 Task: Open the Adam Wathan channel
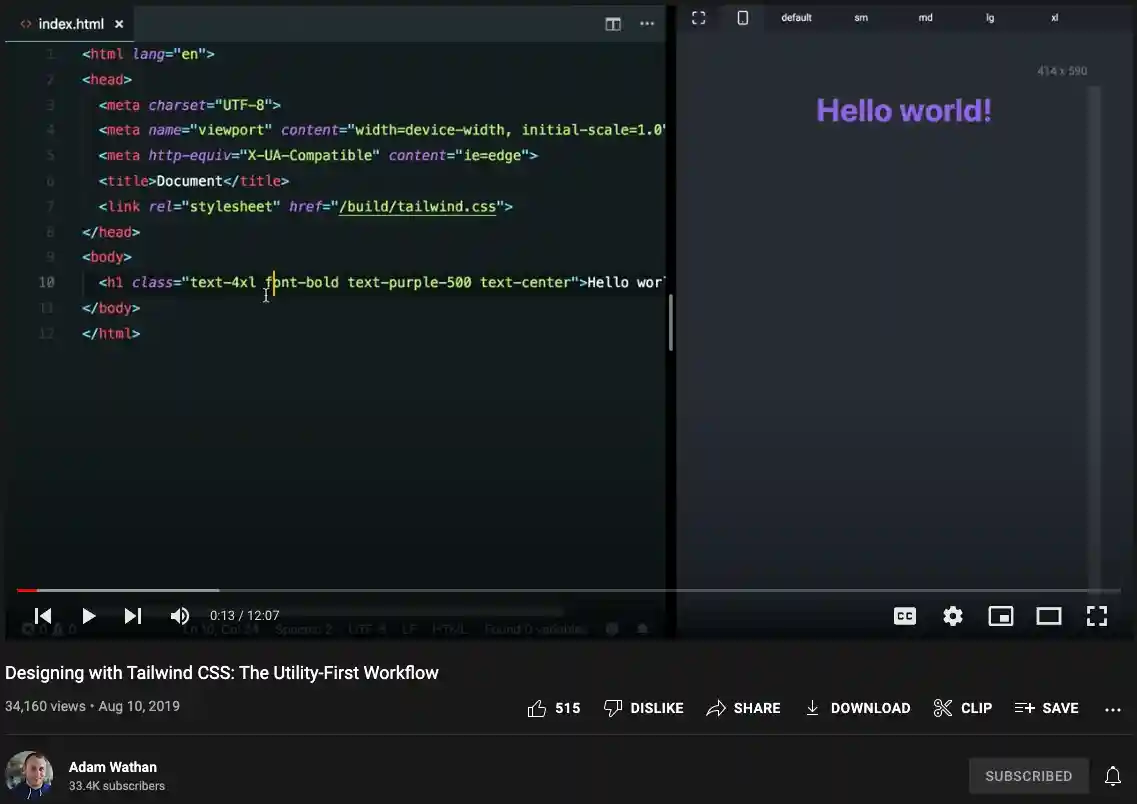tap(112, 767)
